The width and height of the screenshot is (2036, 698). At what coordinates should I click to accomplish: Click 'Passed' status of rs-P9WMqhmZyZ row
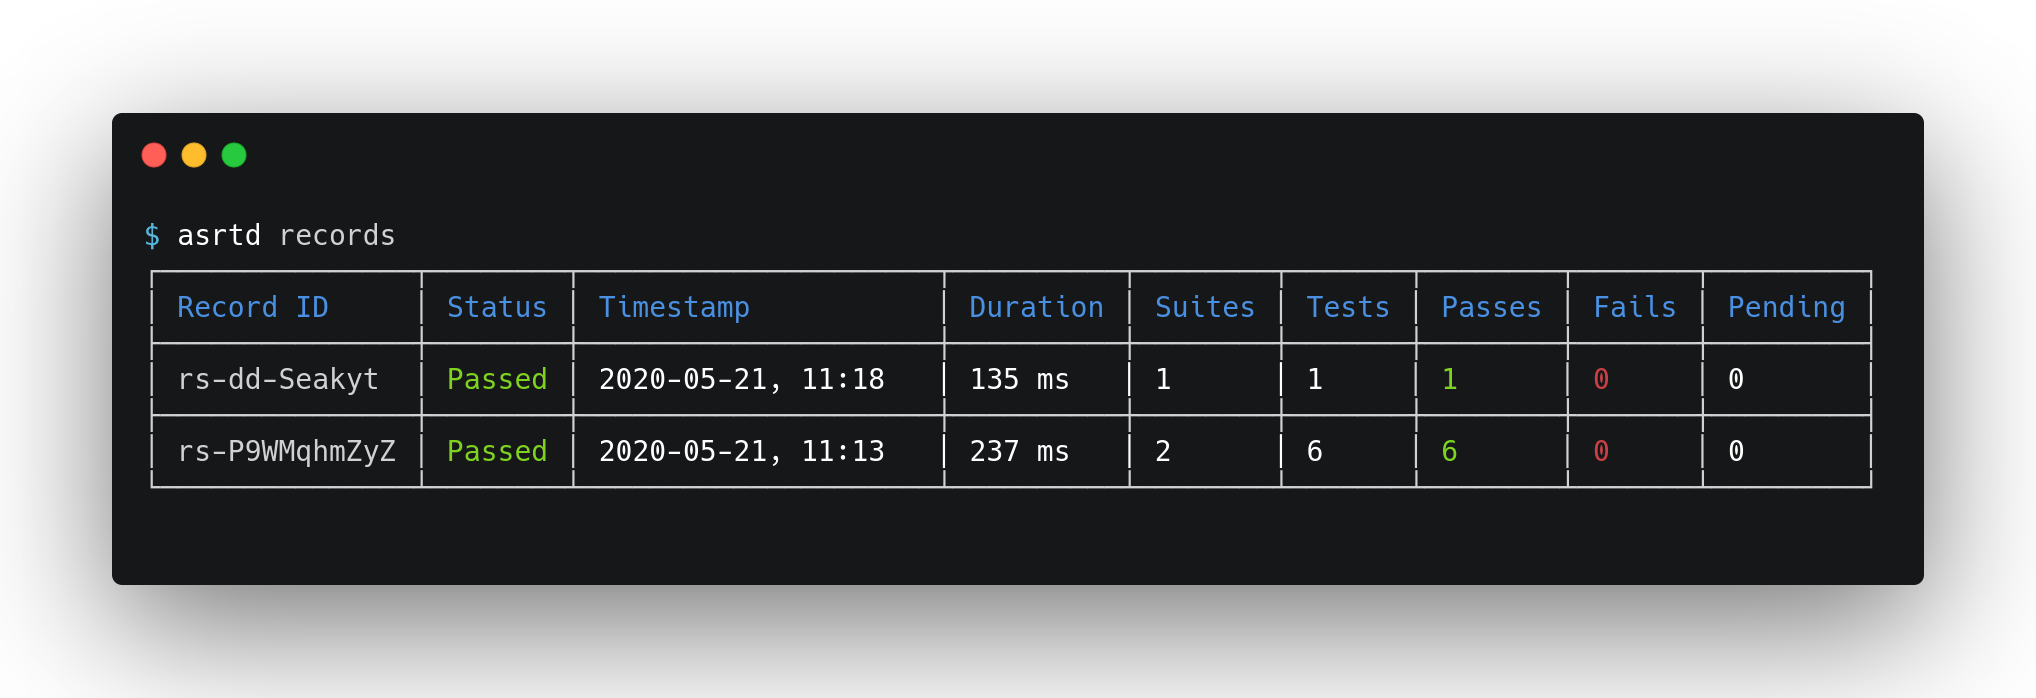497,451
